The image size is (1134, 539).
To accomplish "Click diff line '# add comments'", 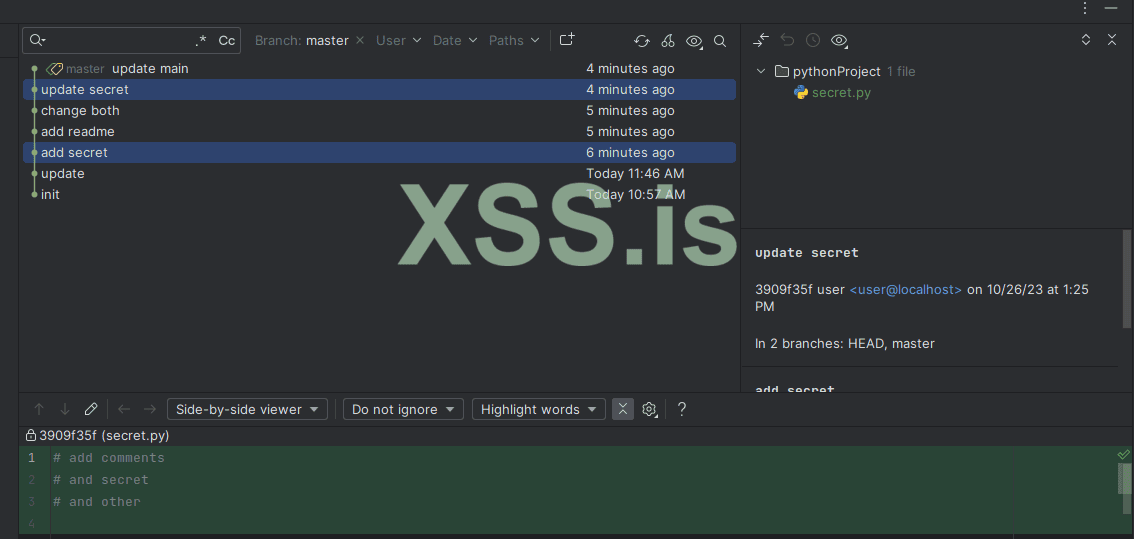I will 108,458.
